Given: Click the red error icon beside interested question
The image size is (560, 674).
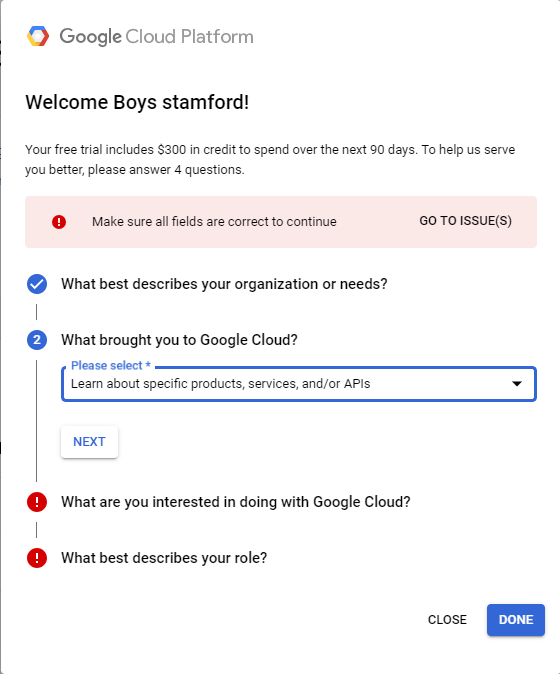Looking at the screenshot, I should 37,502.
